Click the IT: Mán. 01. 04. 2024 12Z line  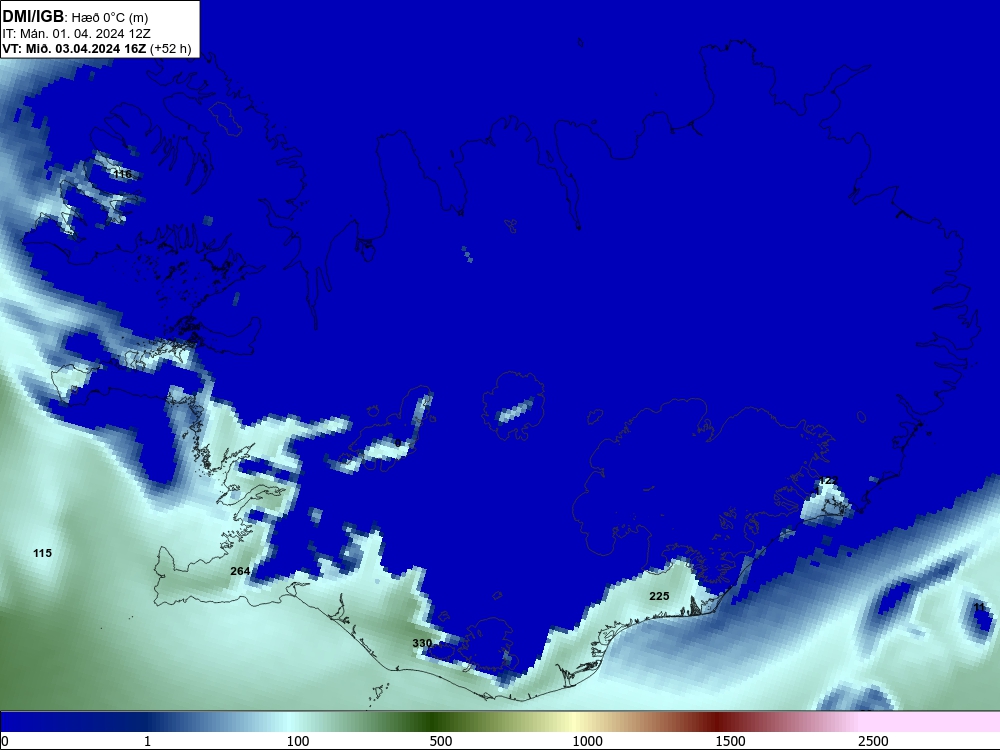click(x=77, y=34)
